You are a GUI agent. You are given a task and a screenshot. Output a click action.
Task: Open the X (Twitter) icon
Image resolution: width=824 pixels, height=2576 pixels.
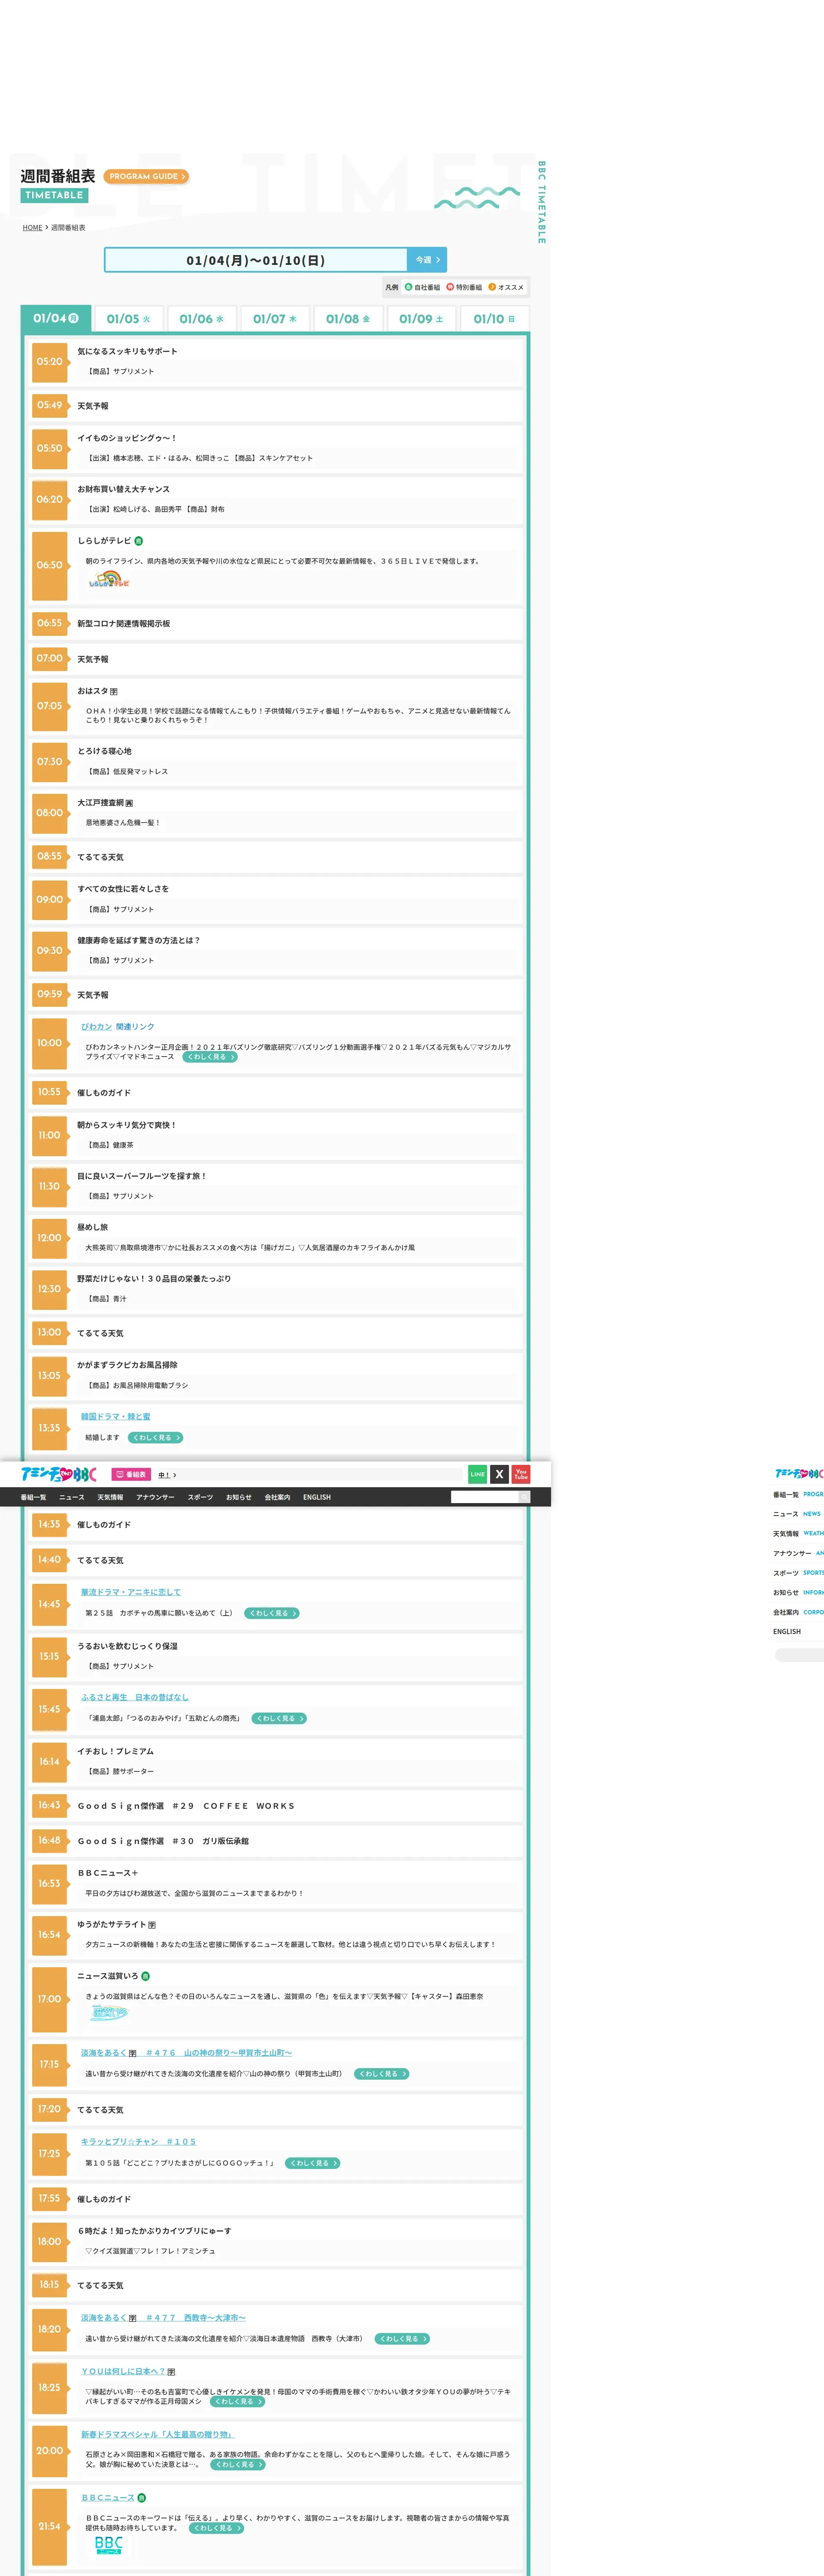point(499,1474)
